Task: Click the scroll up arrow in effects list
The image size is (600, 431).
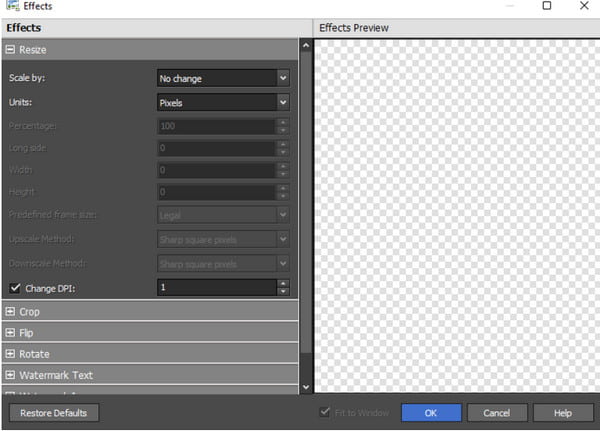Action: click(306, 46)
